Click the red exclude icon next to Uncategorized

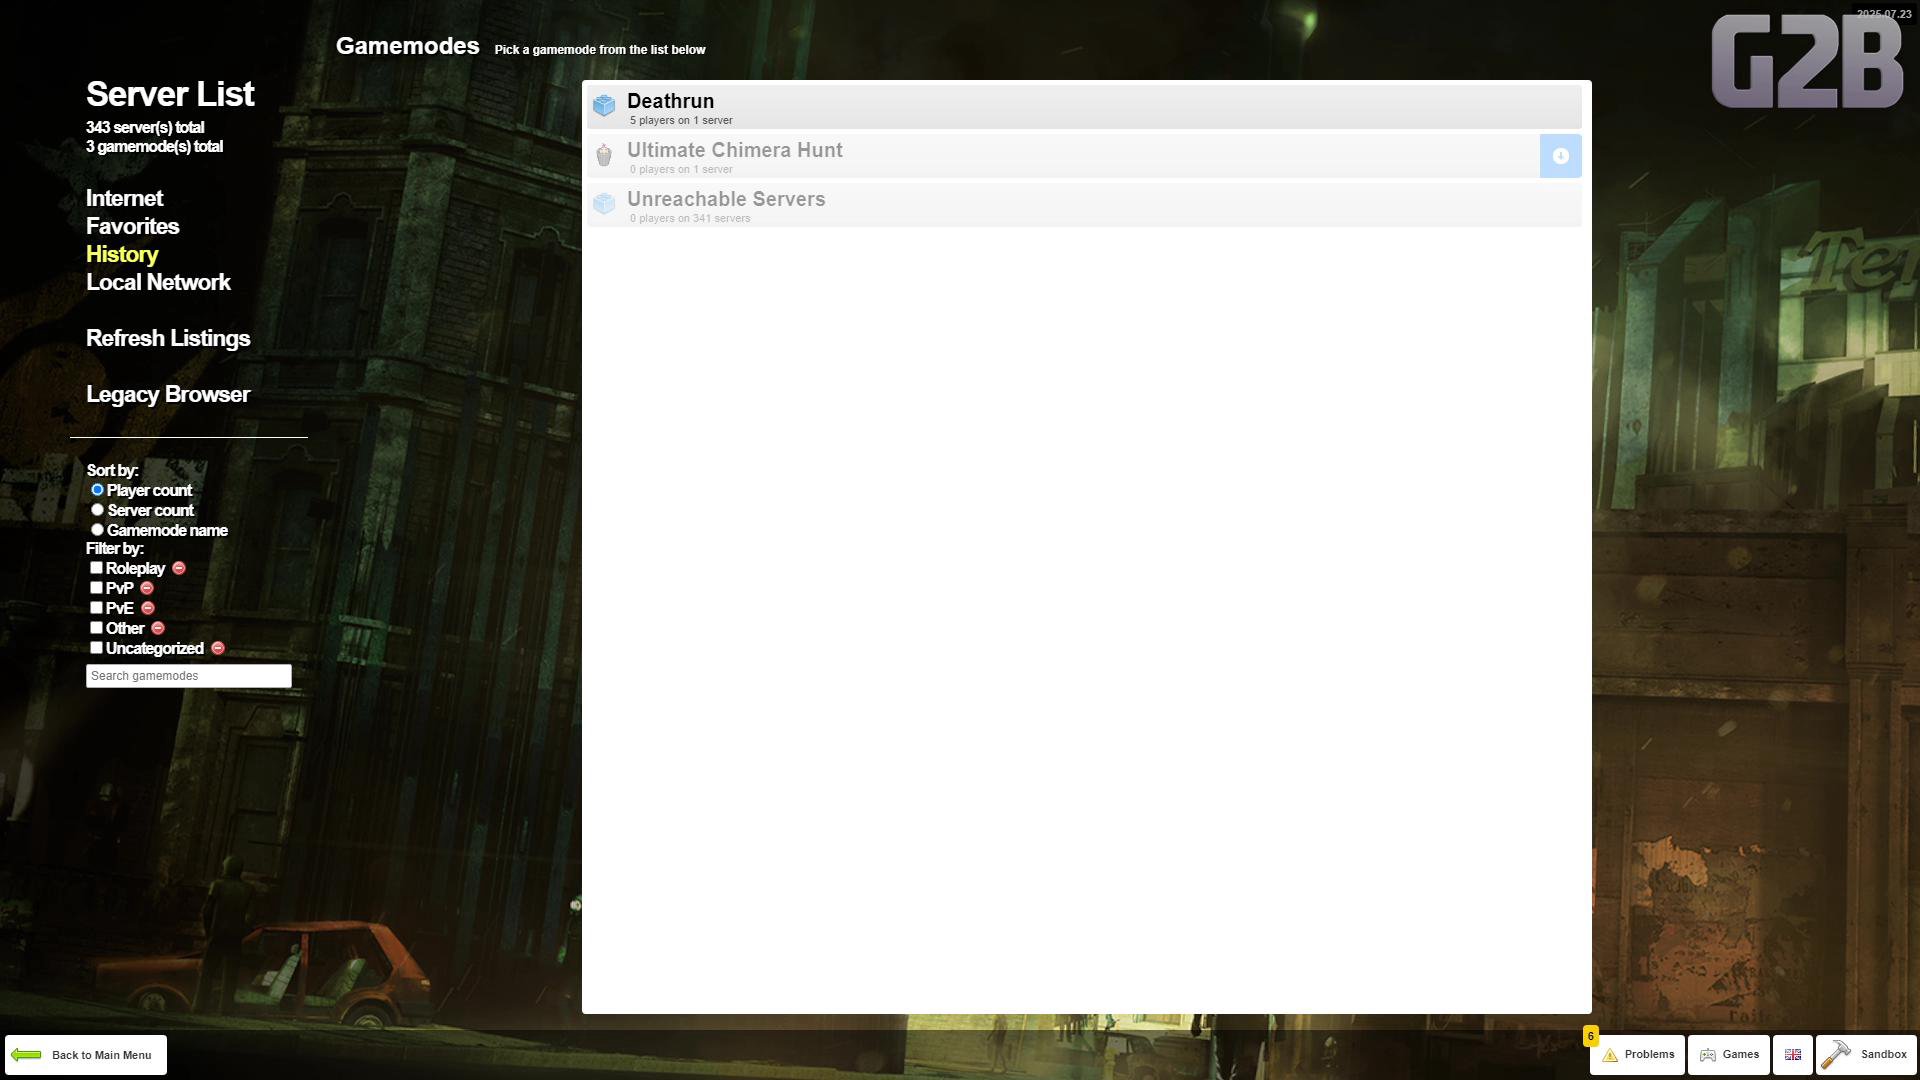tap(218, 648)
